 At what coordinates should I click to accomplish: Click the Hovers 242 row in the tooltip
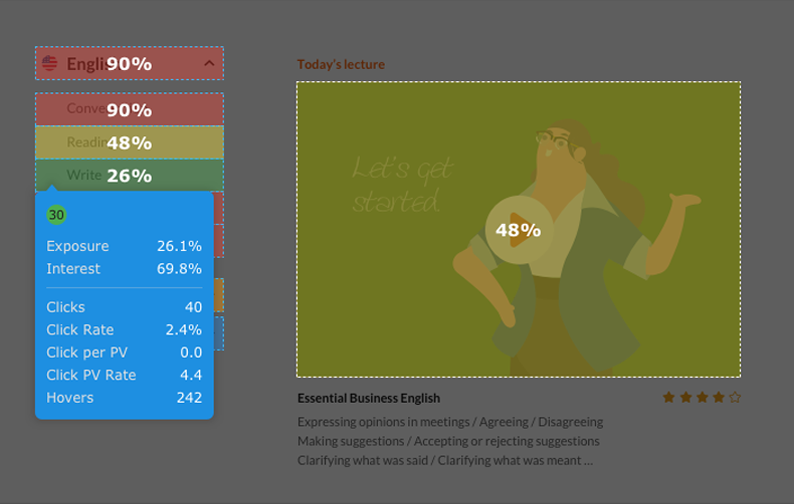[124, 398]
